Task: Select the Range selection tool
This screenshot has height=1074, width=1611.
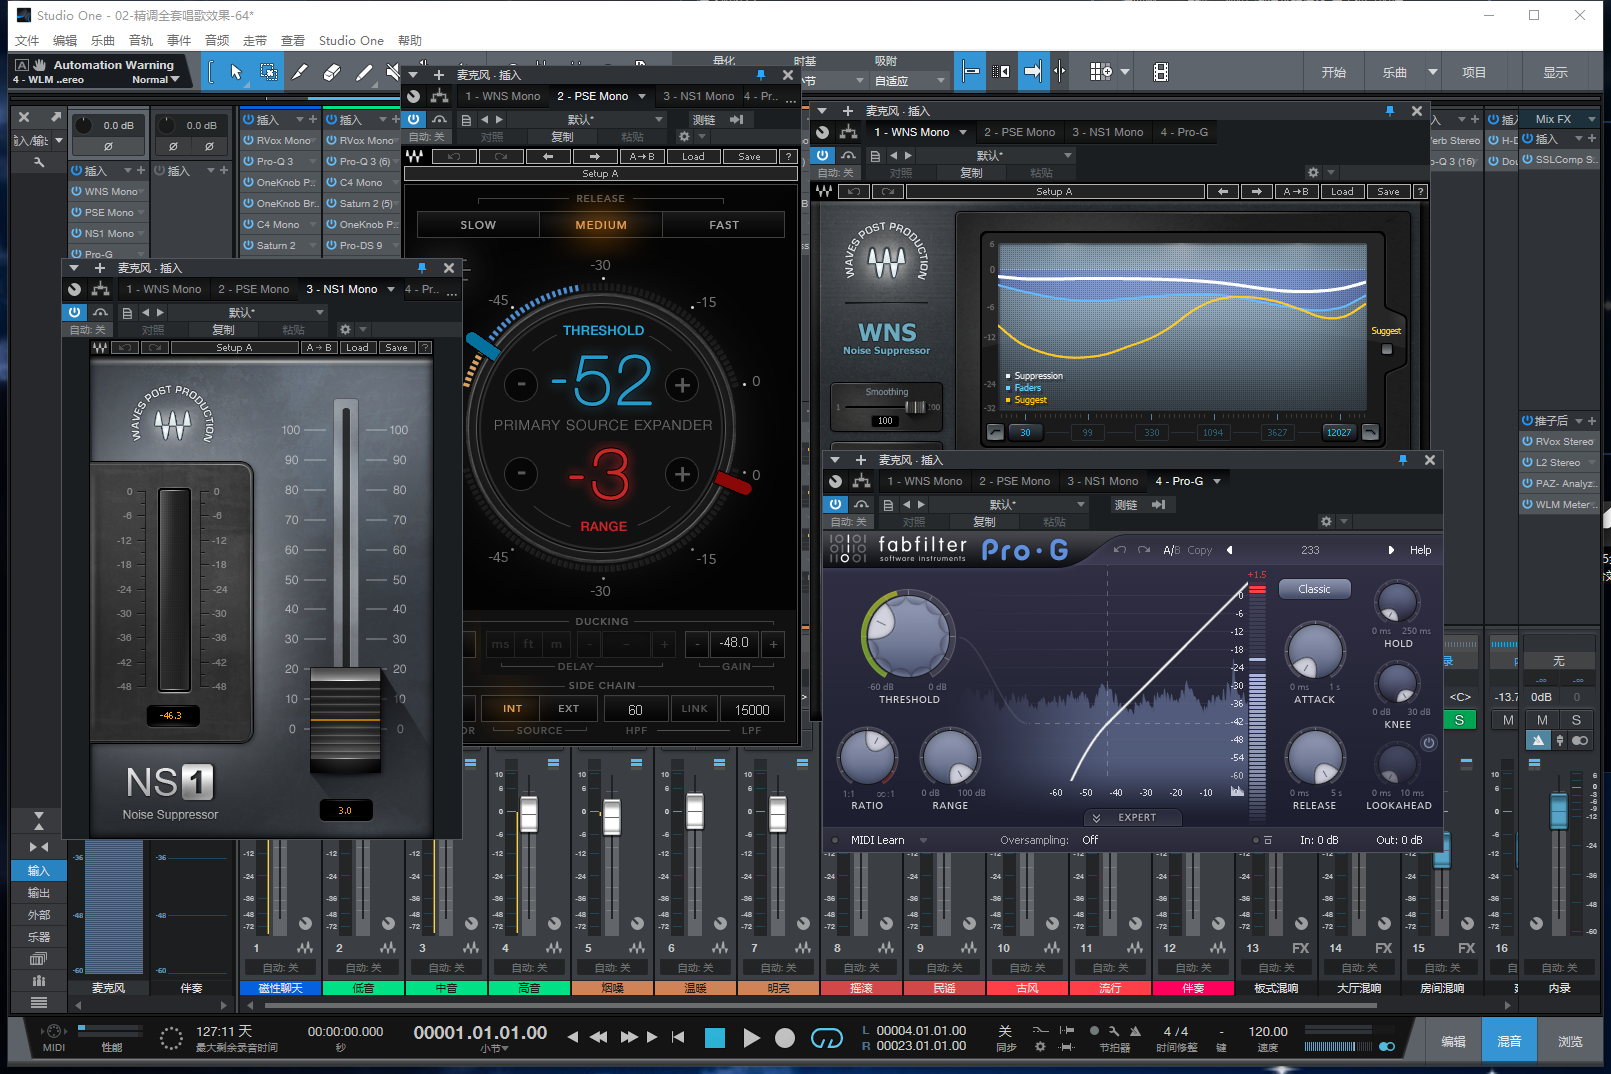Action: (268, 72)
